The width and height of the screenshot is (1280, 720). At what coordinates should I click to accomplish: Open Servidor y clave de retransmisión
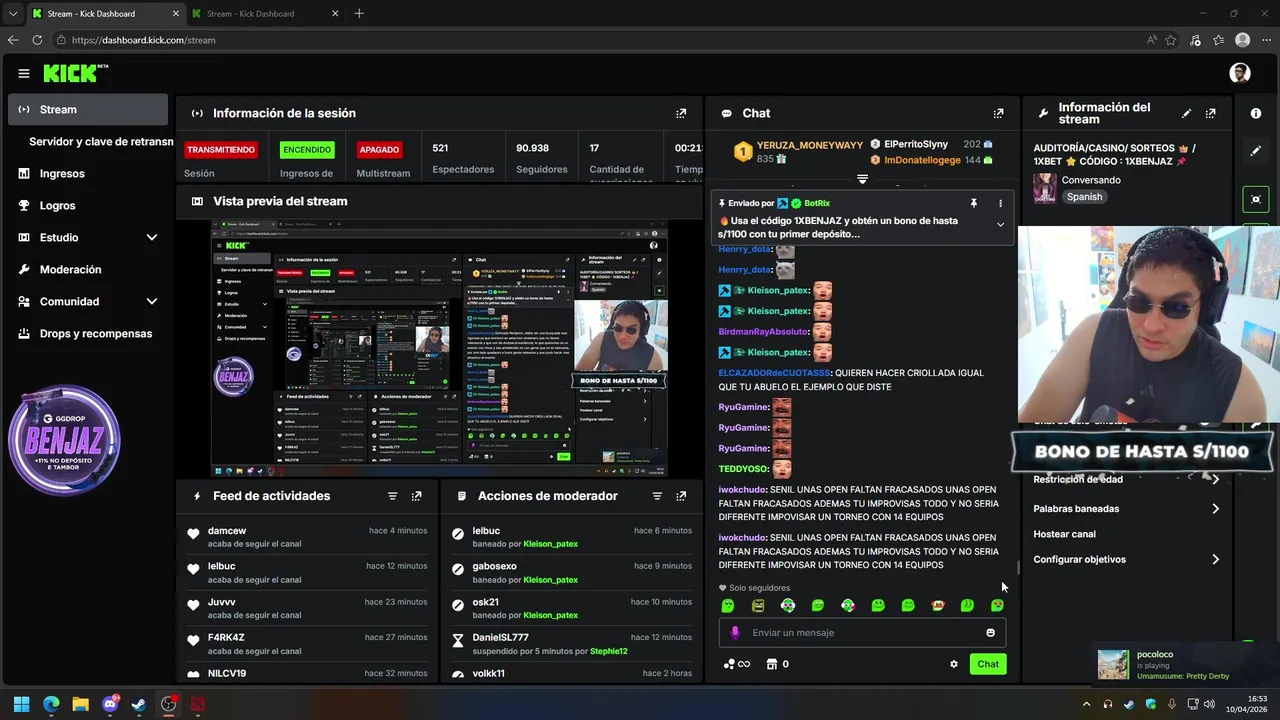pyautogui.click(x=101, y=142)
